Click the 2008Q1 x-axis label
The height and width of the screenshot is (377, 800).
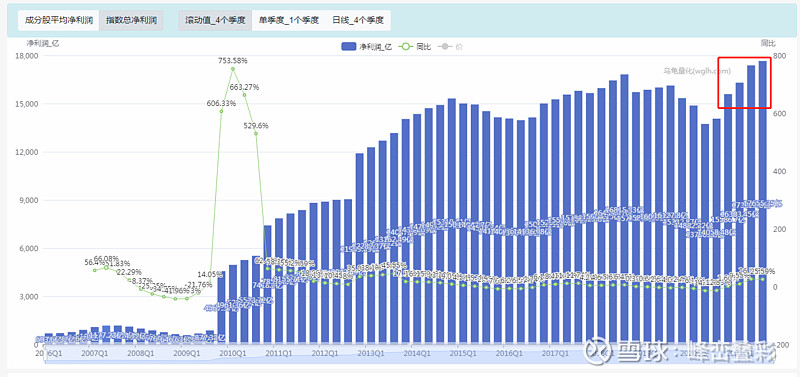click(141, 353)
